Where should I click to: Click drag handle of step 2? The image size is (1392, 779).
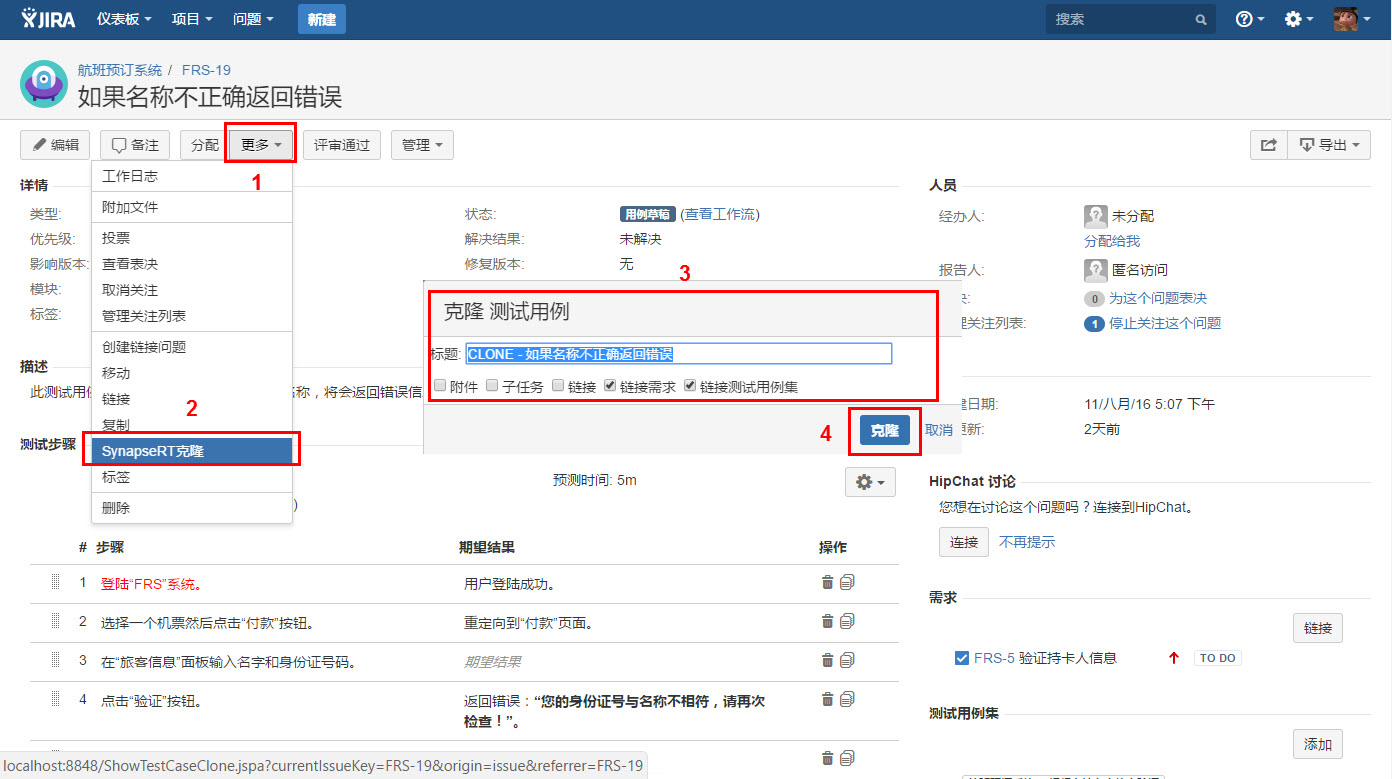pyautogui.click(x=55, y=621)
